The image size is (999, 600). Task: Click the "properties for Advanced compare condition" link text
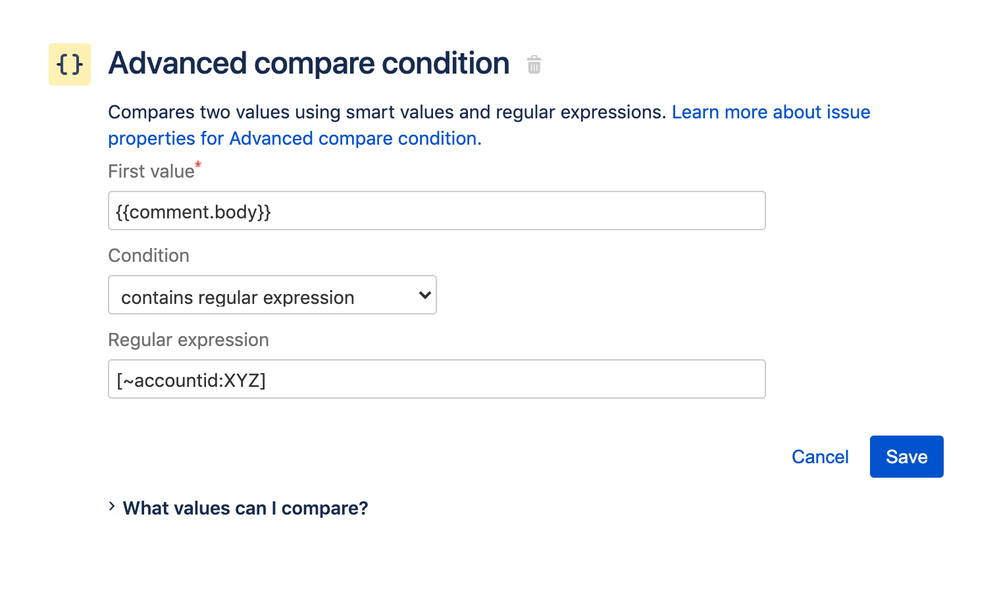294,138
